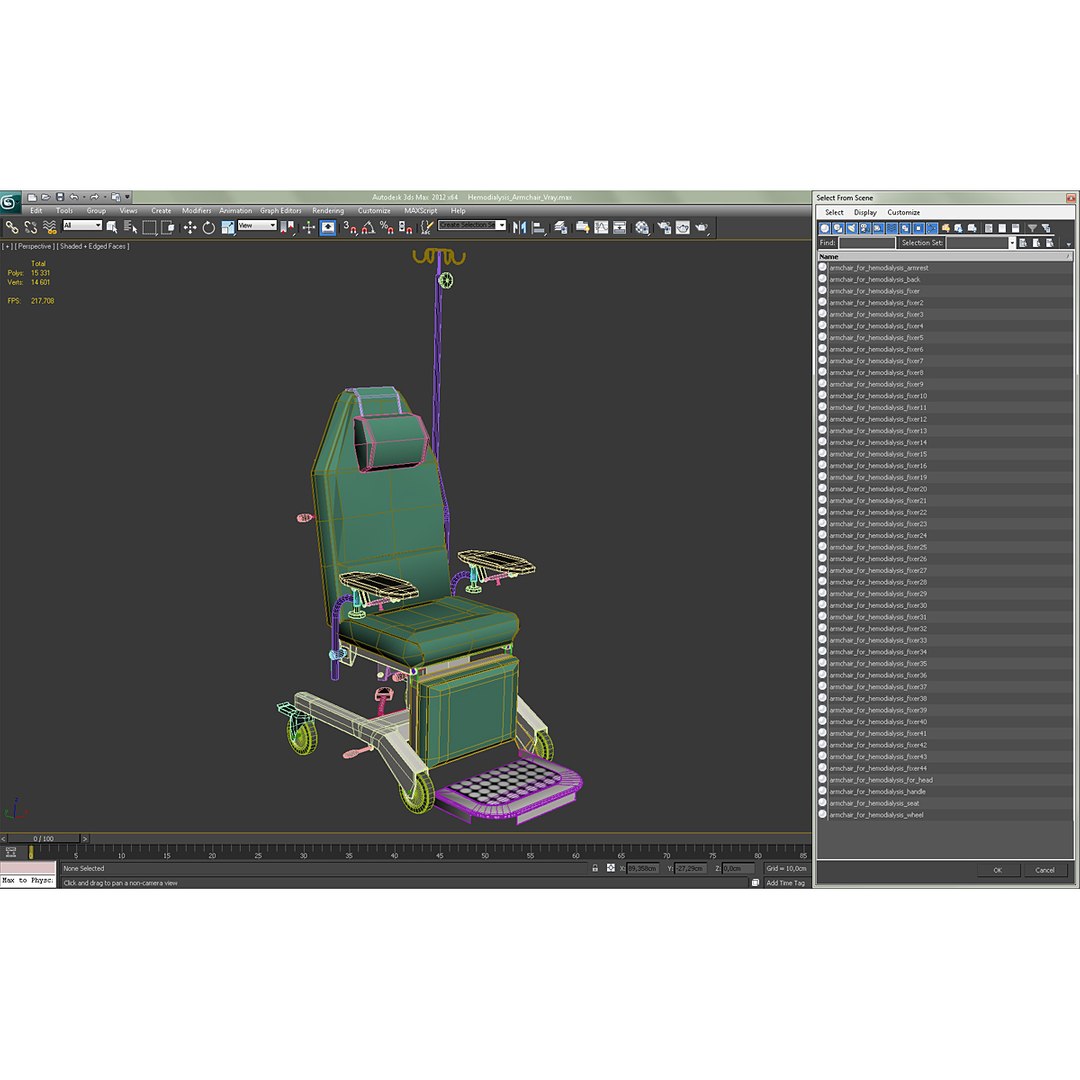The width and height of the screenshot is (1080, 1080).
Task: Open the Modifiers menu
Action: tap(196, 211)
